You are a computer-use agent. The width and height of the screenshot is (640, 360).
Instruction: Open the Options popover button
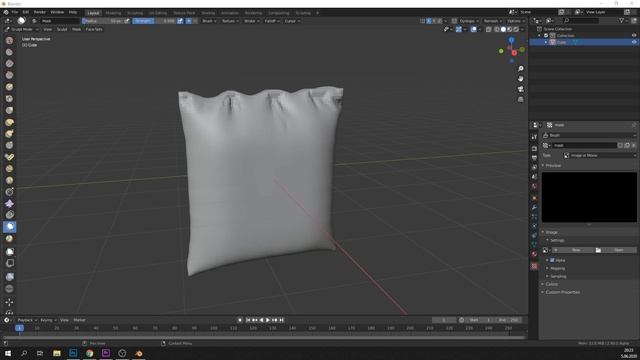[x=516, y=21]
